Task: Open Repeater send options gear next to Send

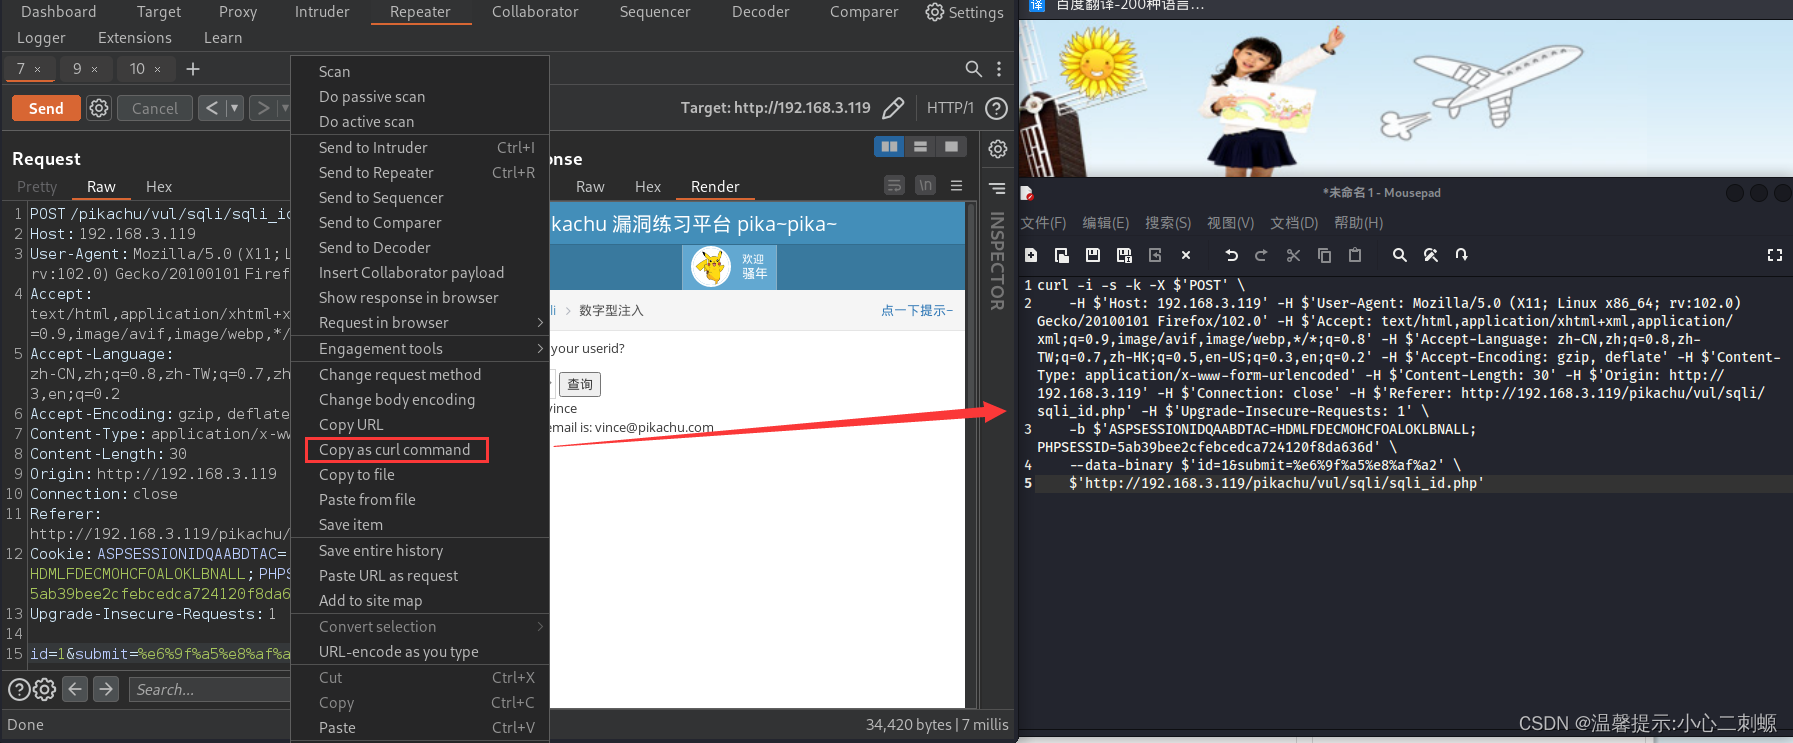Action: click(x=99, y=108)
